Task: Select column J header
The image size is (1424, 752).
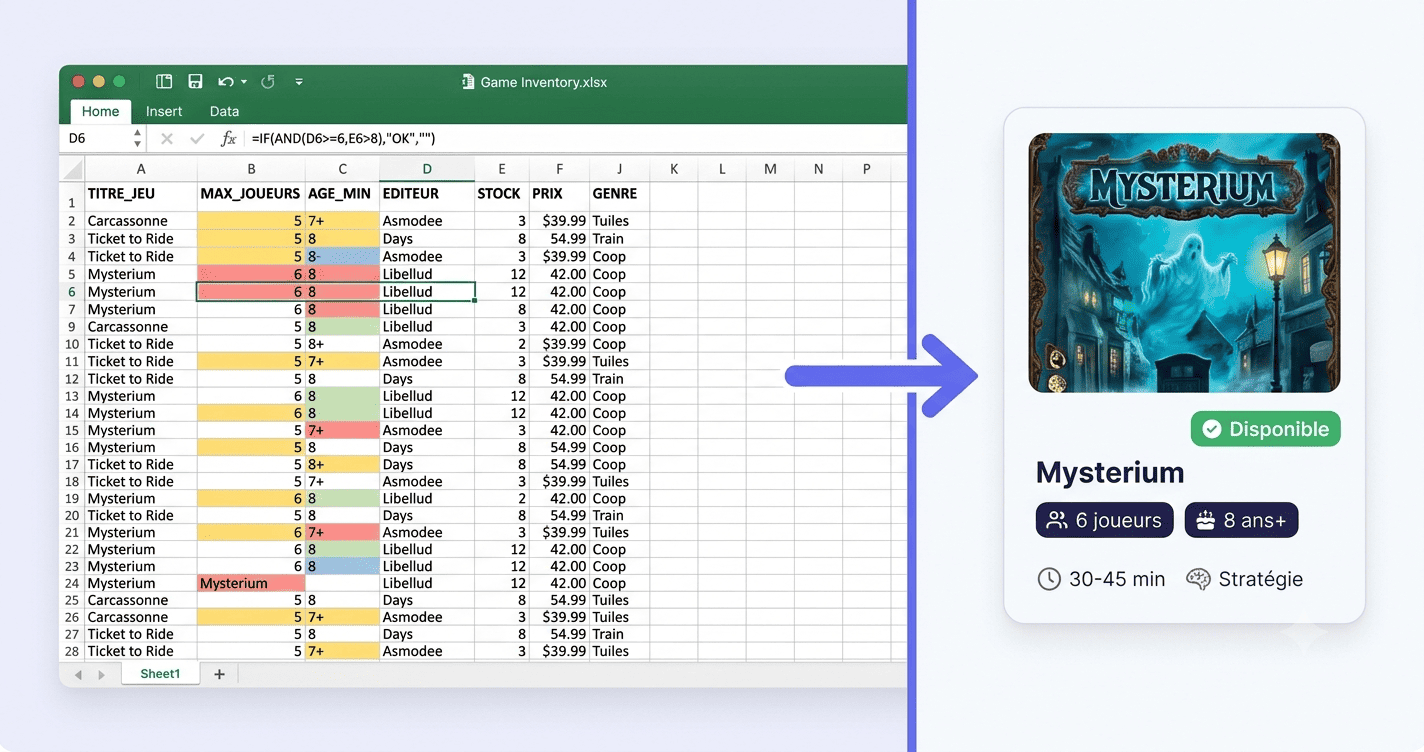Action: [x=619, y=169]
